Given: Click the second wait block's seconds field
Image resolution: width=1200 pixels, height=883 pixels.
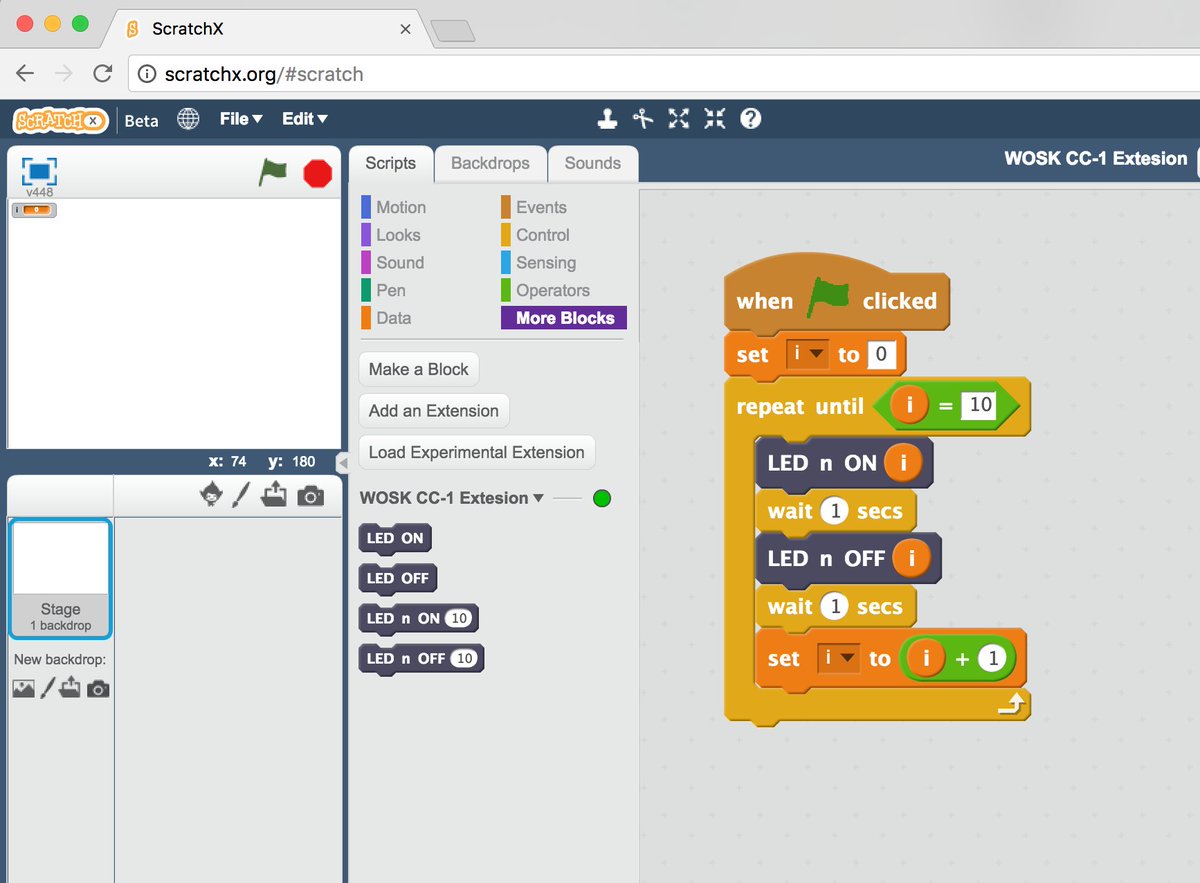Looking at the screenshot, I should [x=834, y=607].
